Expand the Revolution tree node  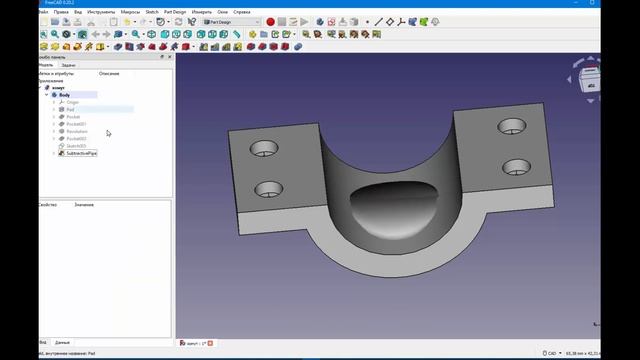(54, 131)
